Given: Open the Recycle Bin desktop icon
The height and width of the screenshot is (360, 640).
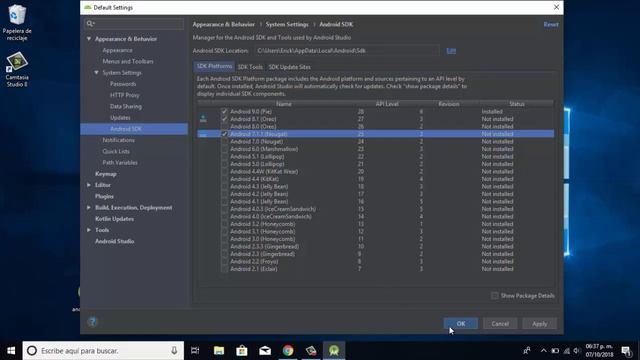Looking at the screenshot, I should [x=17, y=22].
